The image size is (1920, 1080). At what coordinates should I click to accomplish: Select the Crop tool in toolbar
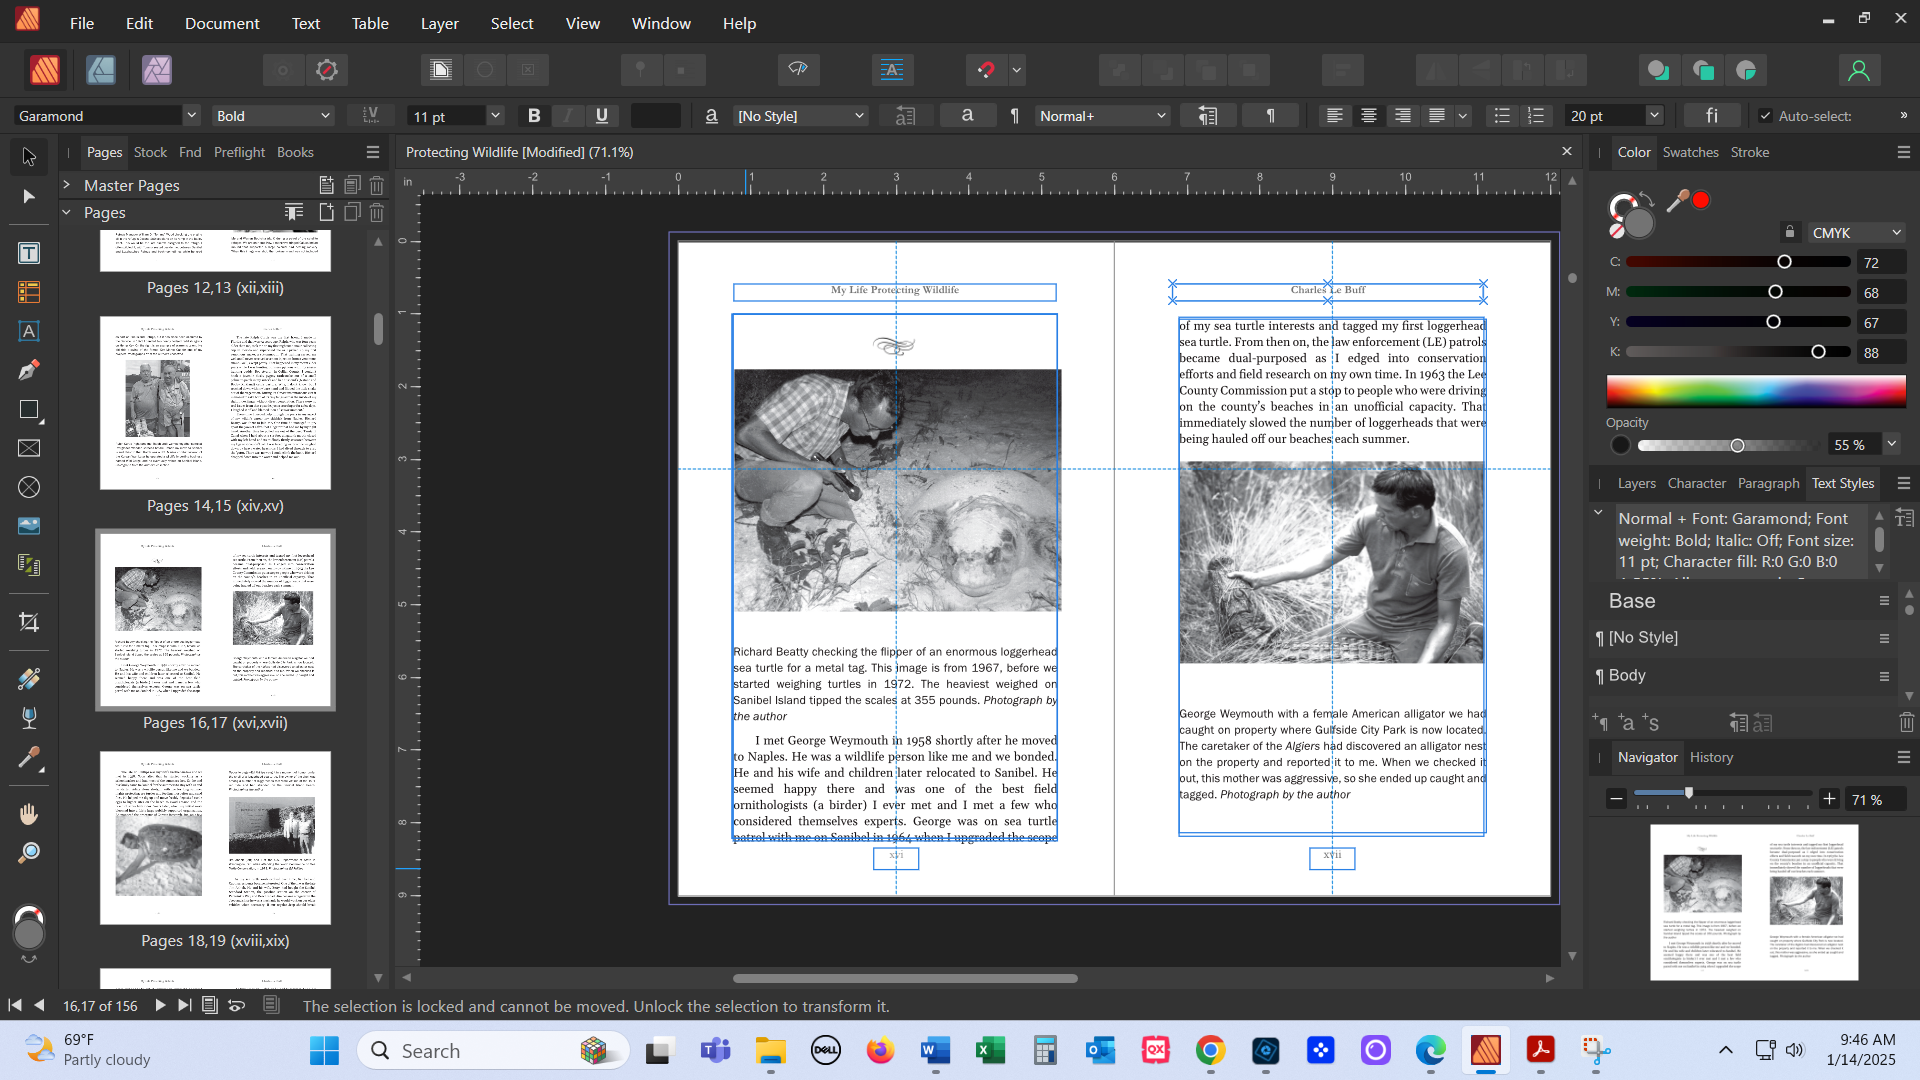tap(29, 622)
